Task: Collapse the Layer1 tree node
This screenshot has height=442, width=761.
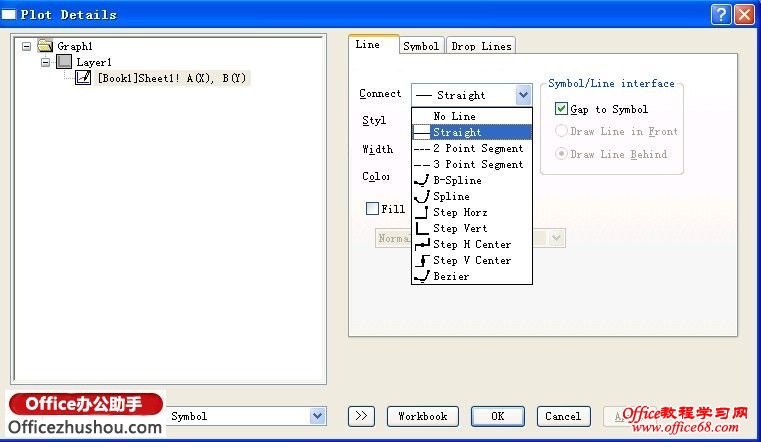Action: (x=46, y=62)
